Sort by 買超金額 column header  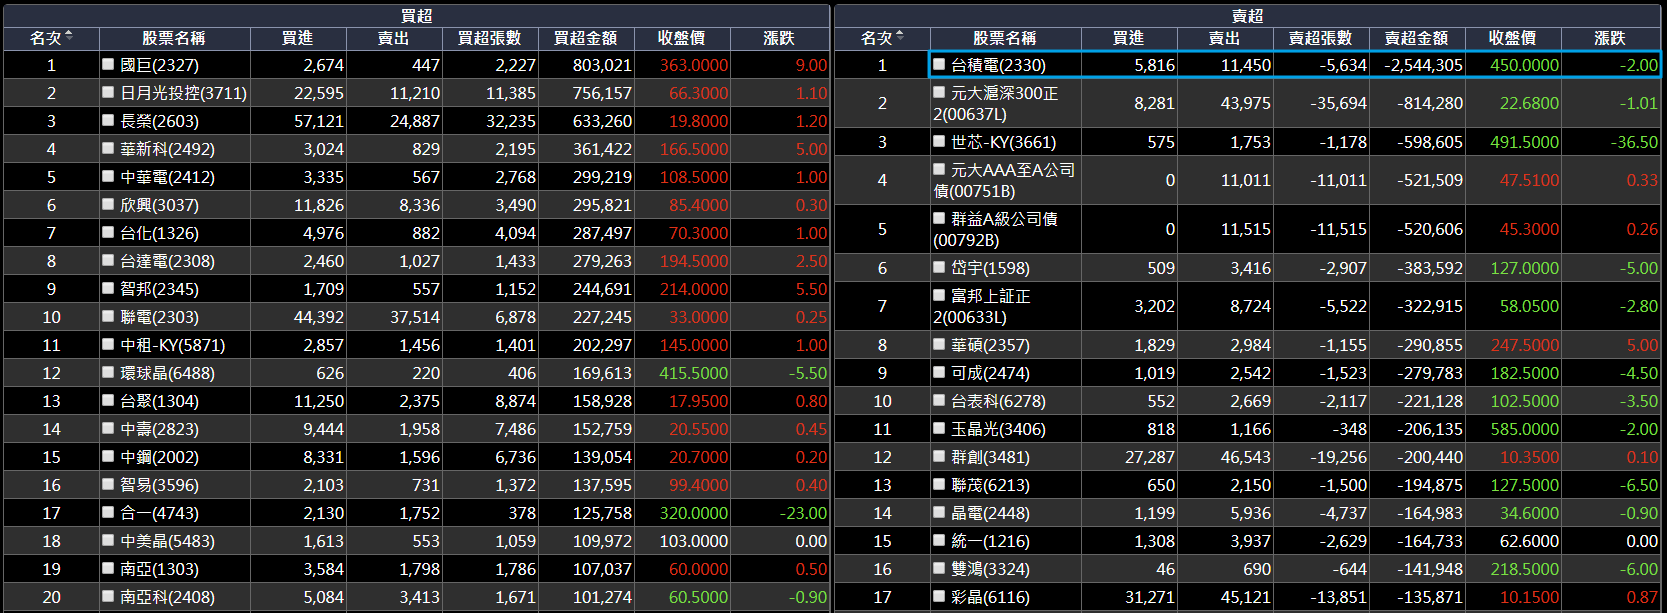click(586, 38)
